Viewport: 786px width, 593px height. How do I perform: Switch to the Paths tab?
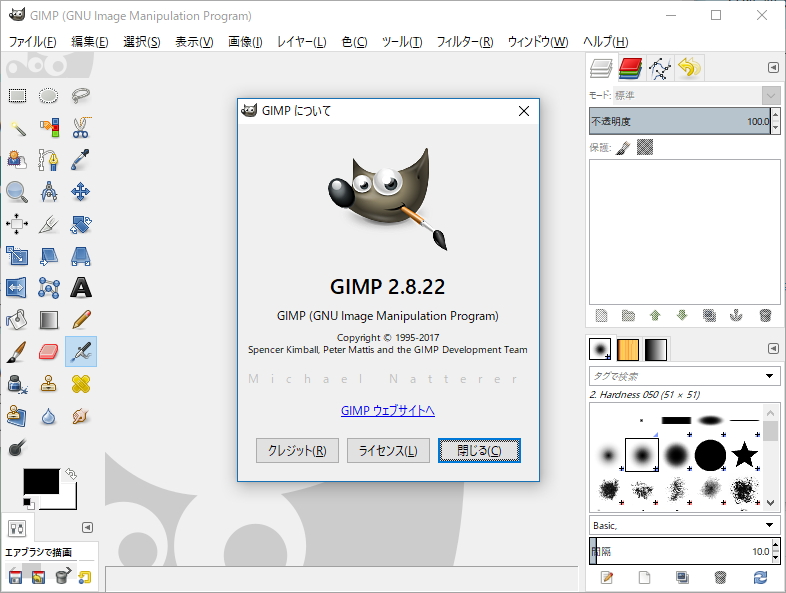coord(660,68)
